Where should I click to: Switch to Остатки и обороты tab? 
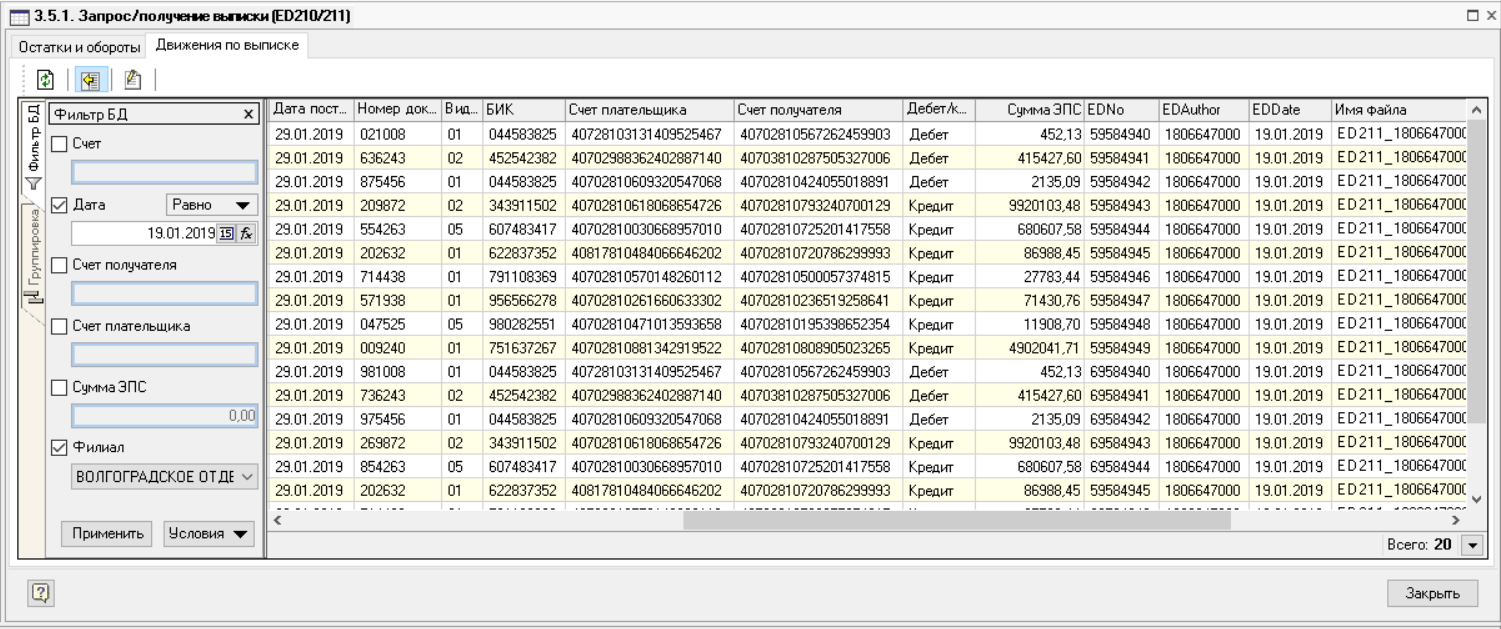[77, 47]
